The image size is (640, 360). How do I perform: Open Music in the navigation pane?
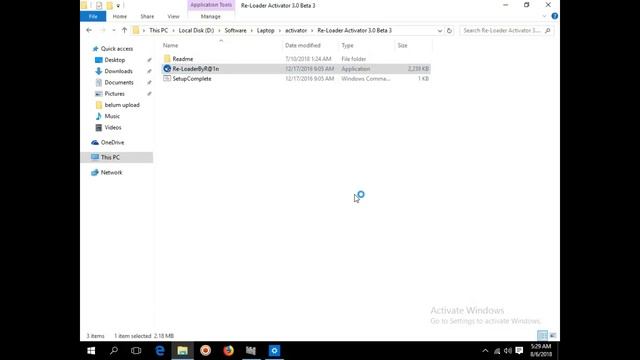click(112, 116)
